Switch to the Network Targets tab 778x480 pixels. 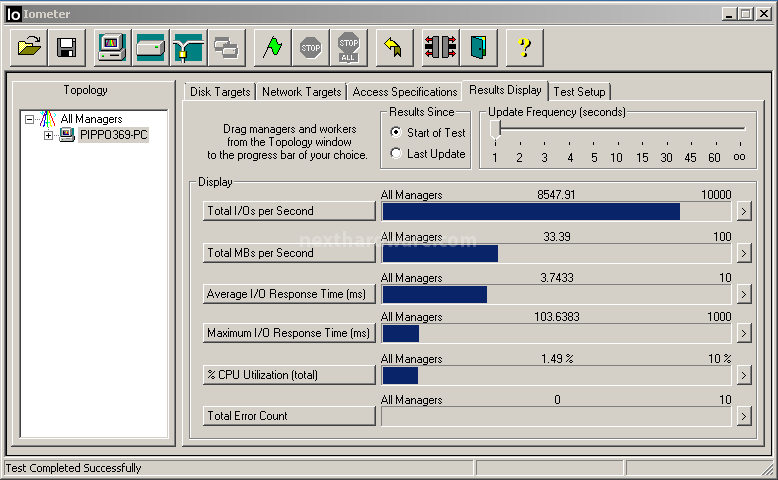pos(302,92)
